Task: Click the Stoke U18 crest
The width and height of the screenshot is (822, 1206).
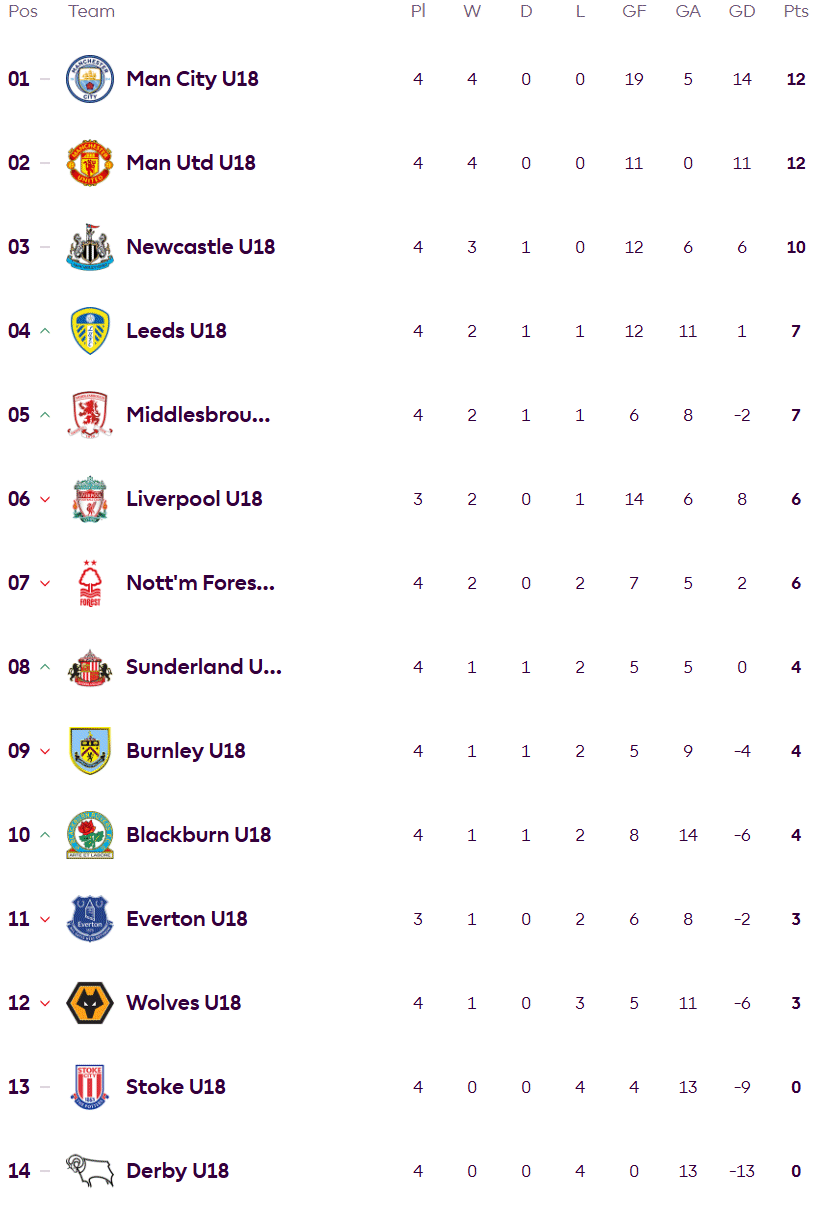Action: click(90, 1087)
